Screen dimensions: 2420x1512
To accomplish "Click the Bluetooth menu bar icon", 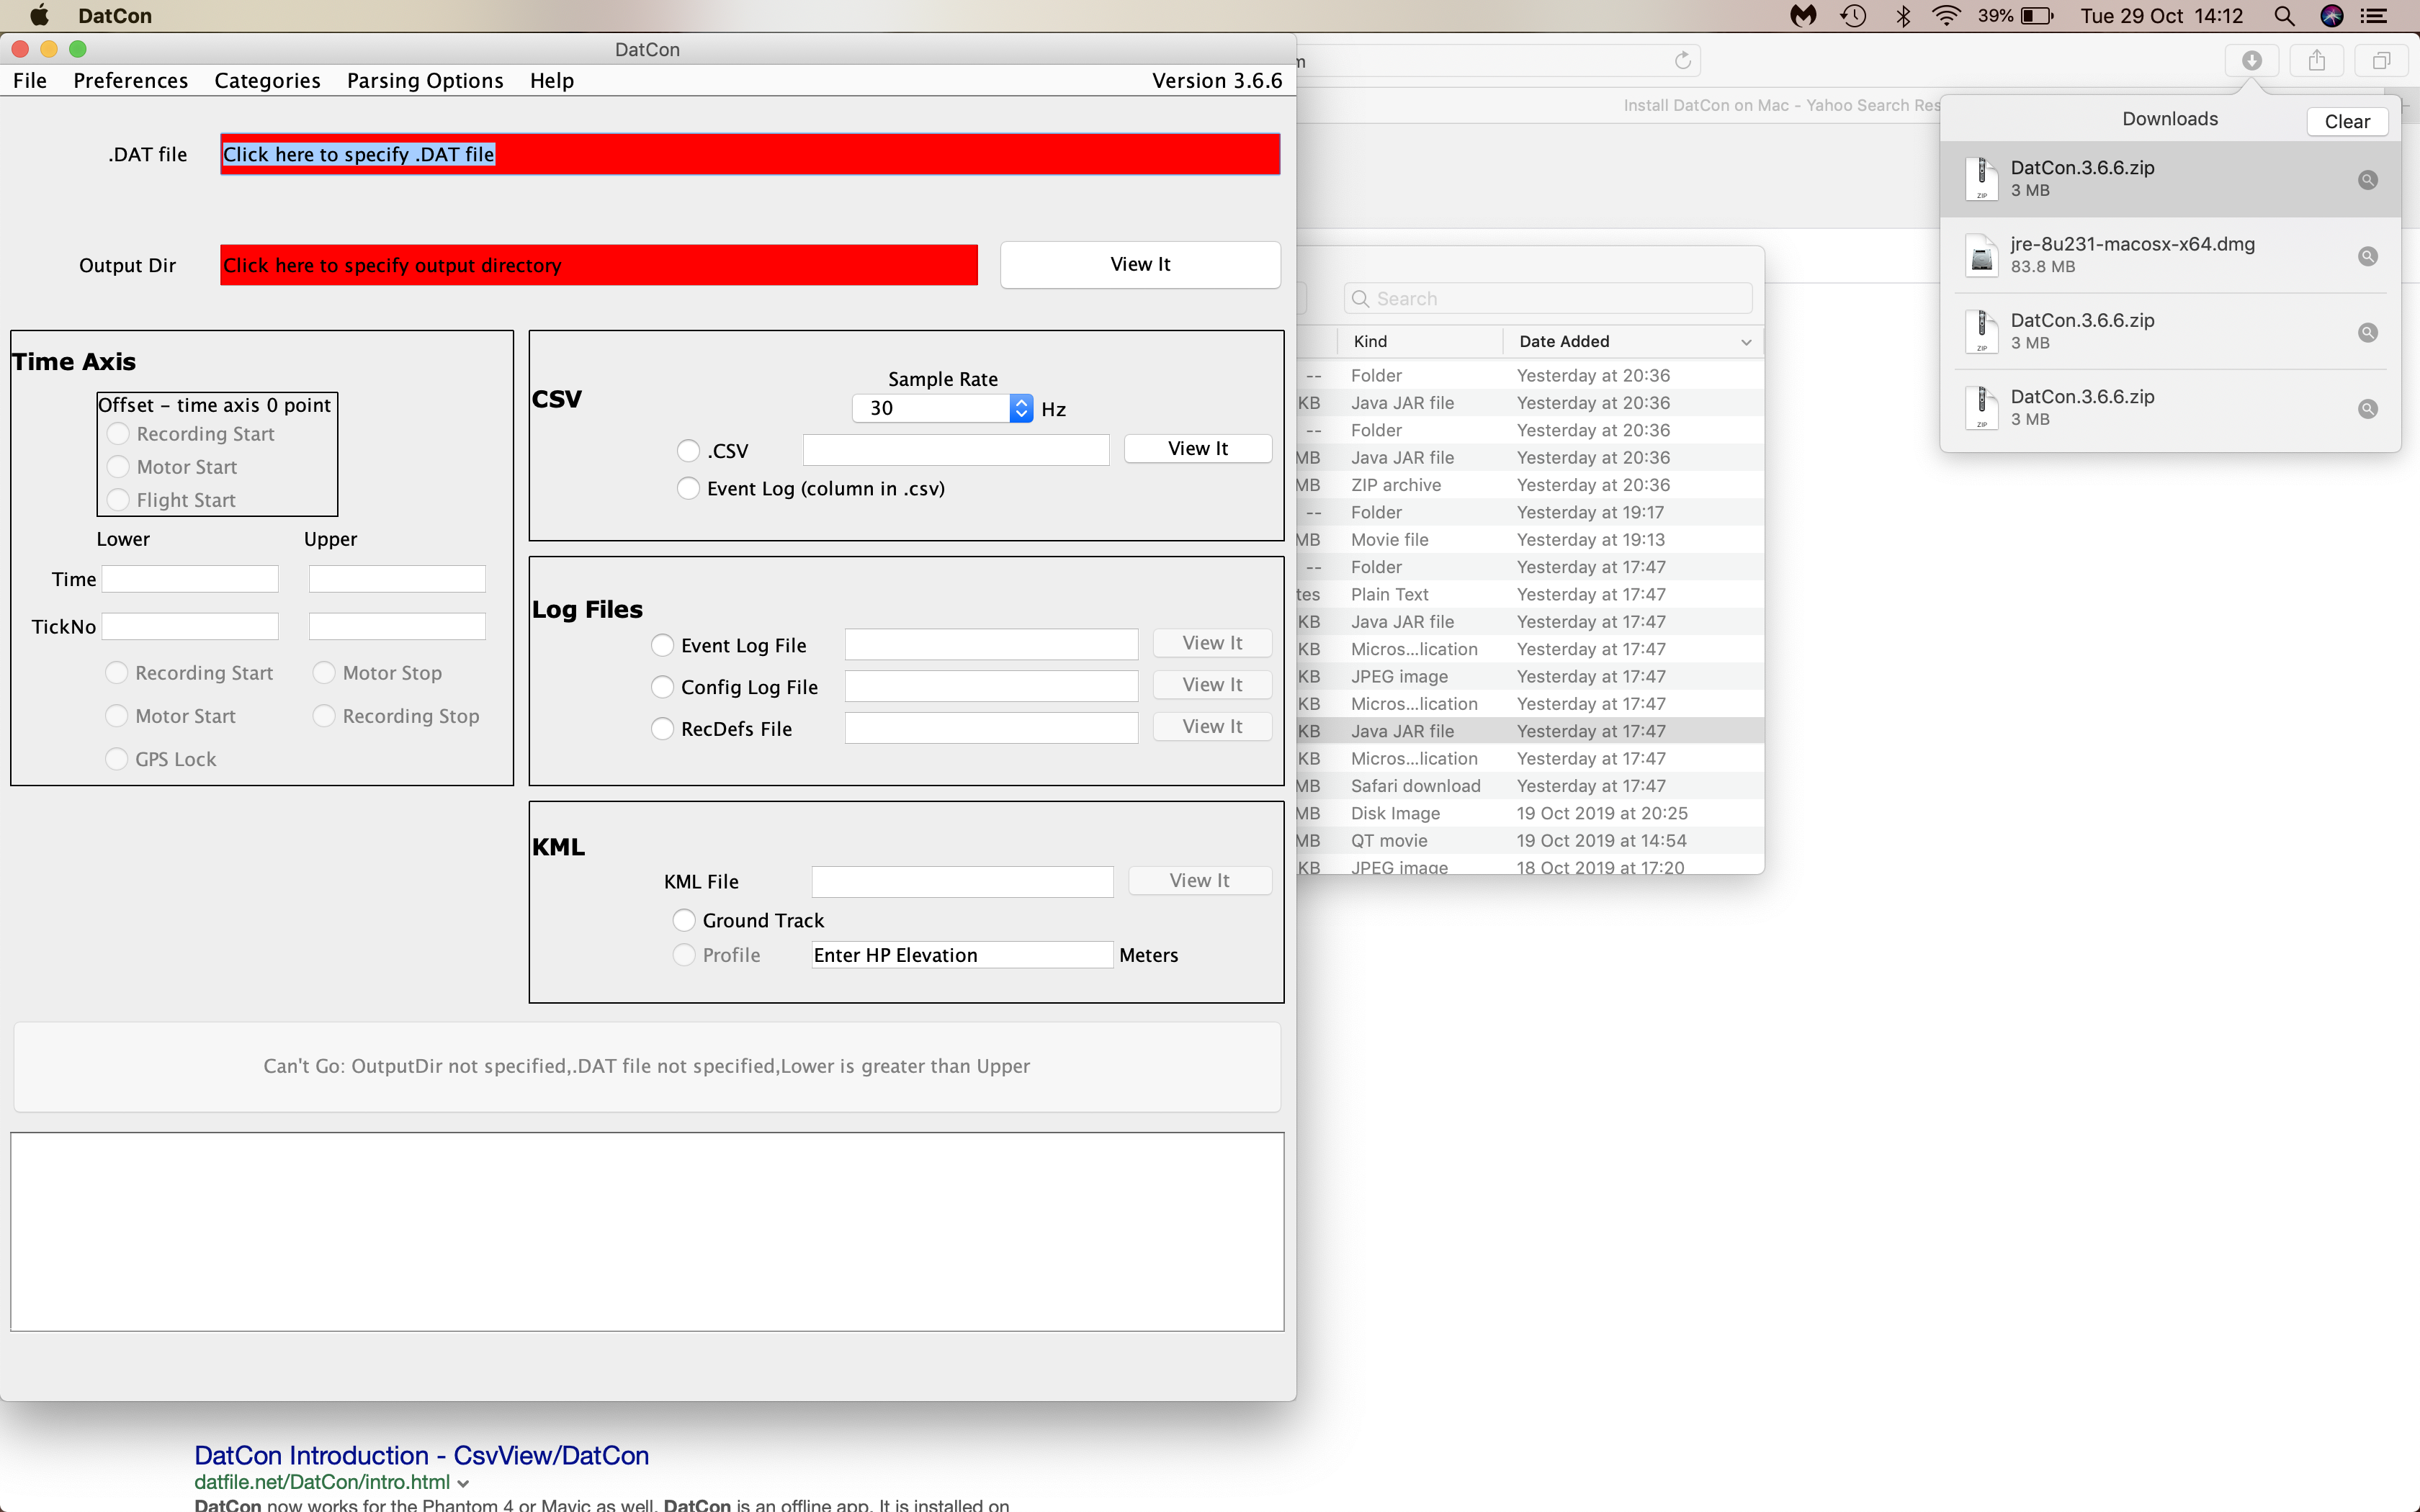I will pyautogui.click(x=1903, y=16).
